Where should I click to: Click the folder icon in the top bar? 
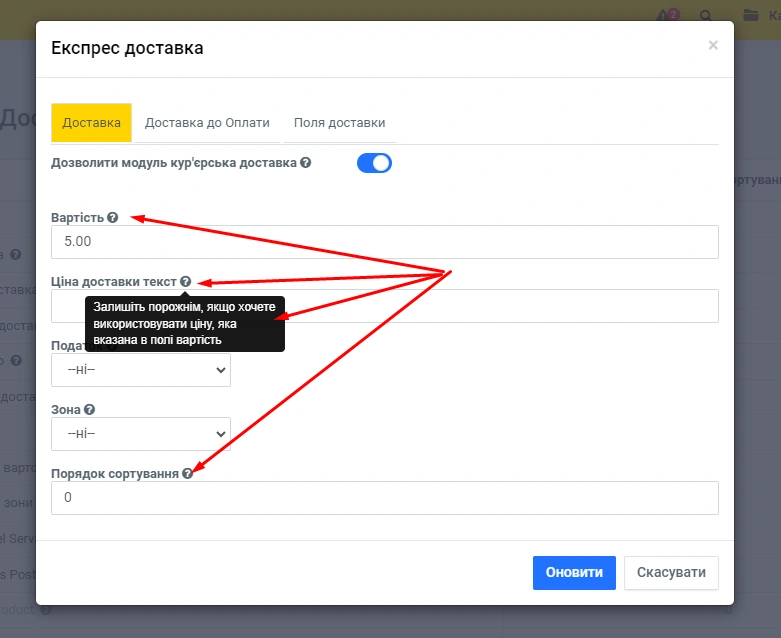pos(751,16)
